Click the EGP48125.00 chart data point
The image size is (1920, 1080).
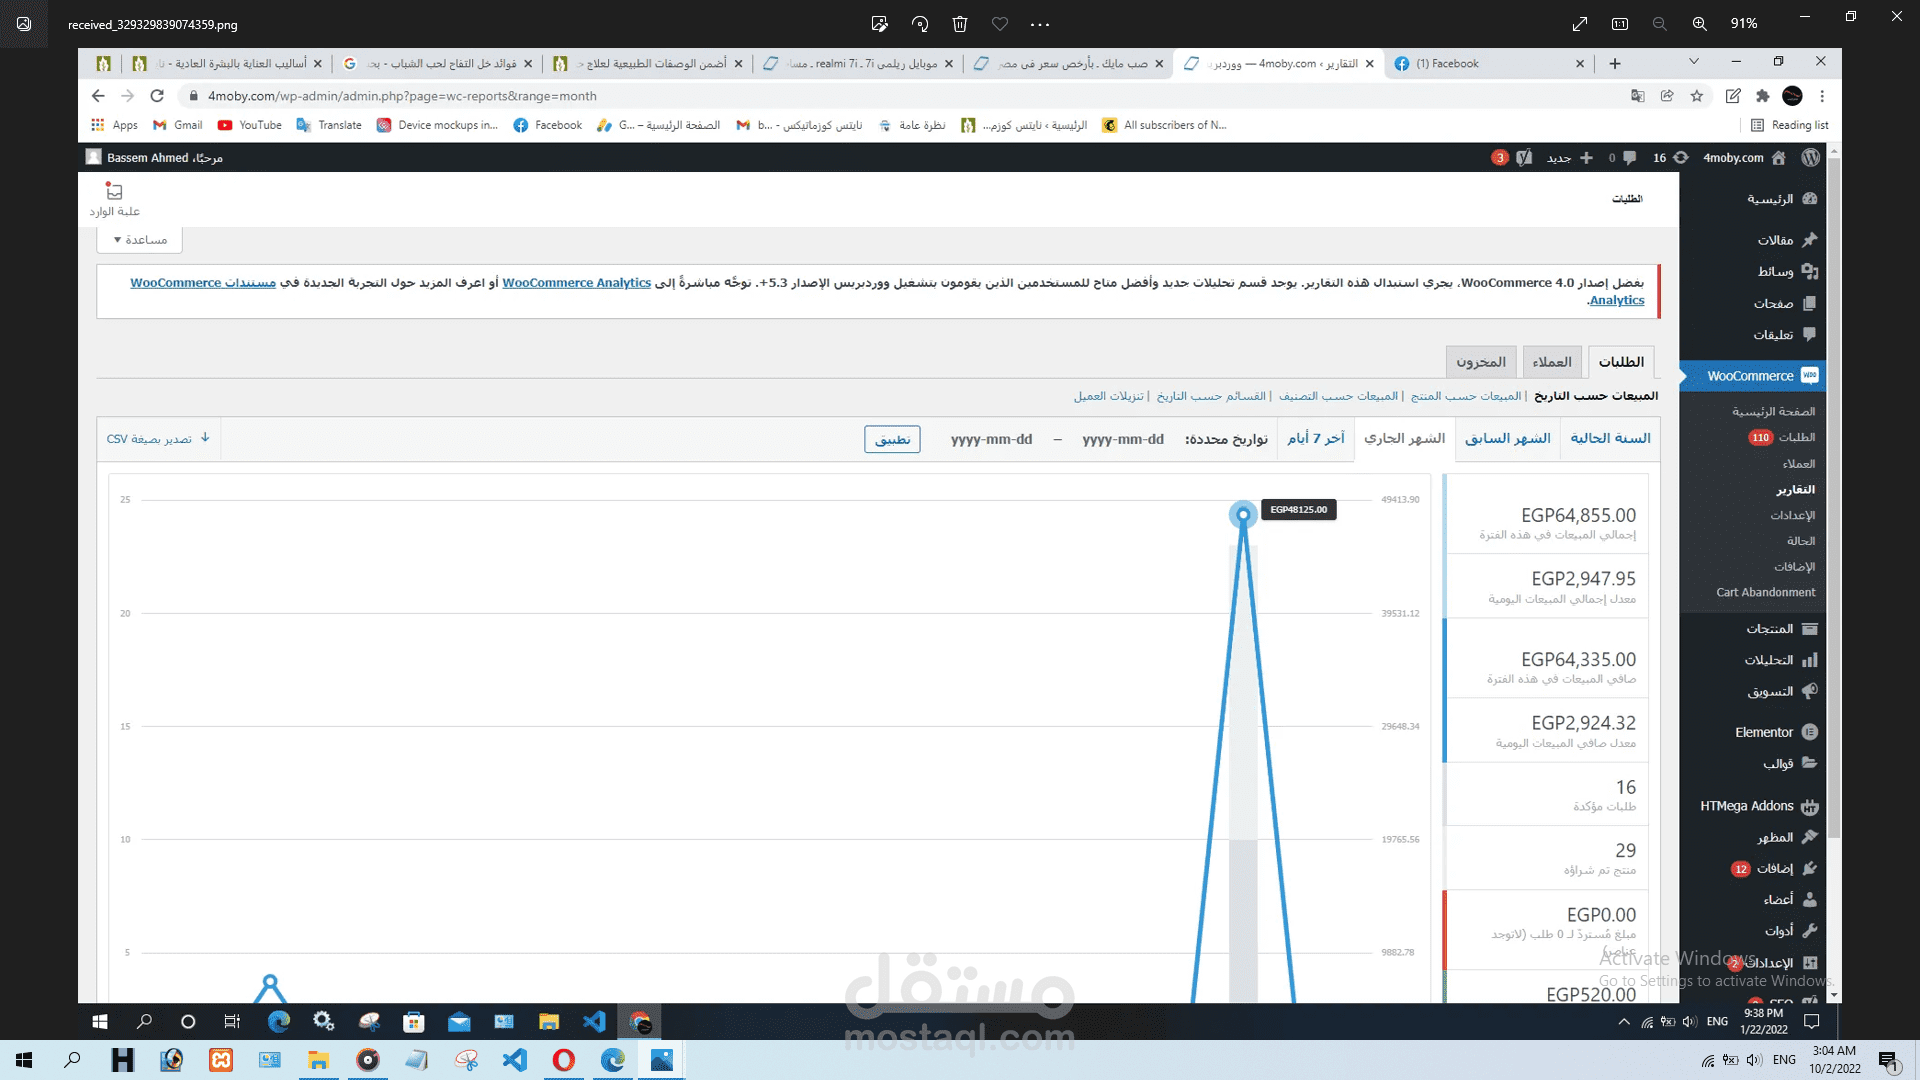pos(1243,515)
